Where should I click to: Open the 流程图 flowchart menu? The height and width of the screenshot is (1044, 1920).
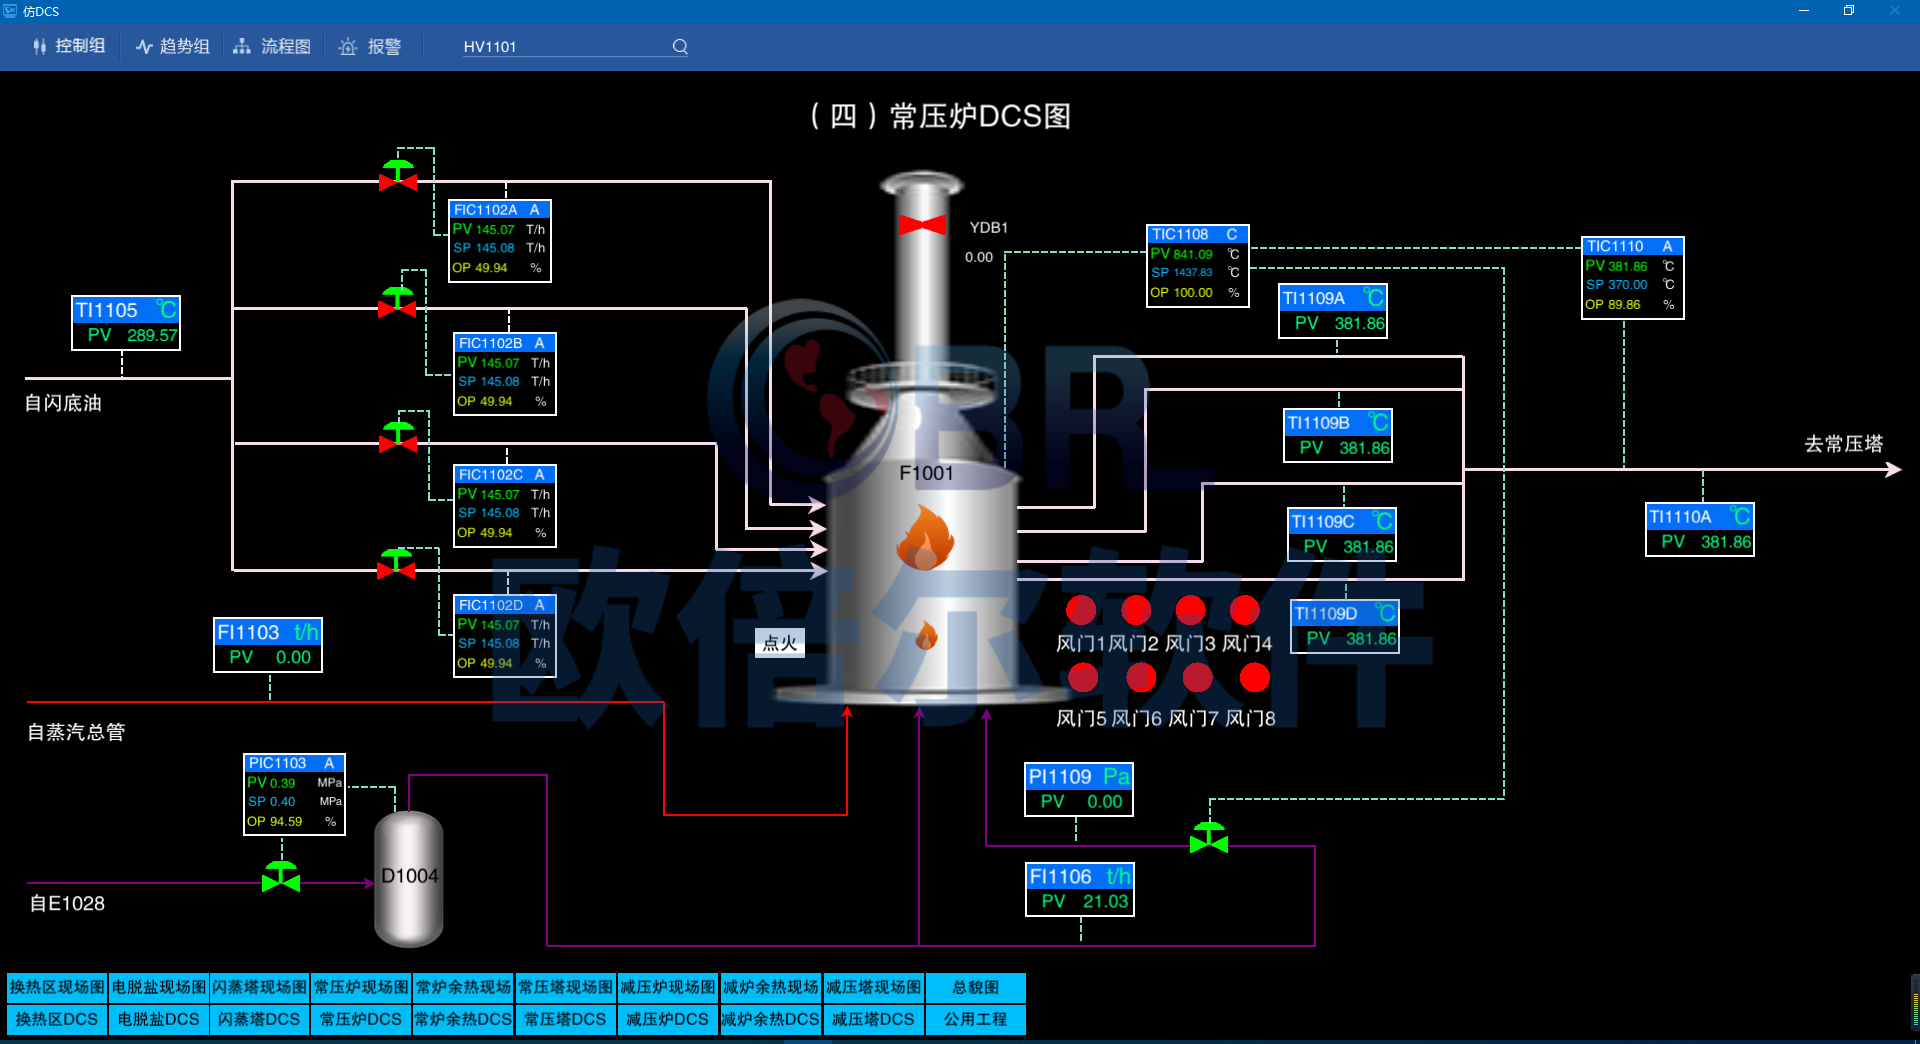272,46
